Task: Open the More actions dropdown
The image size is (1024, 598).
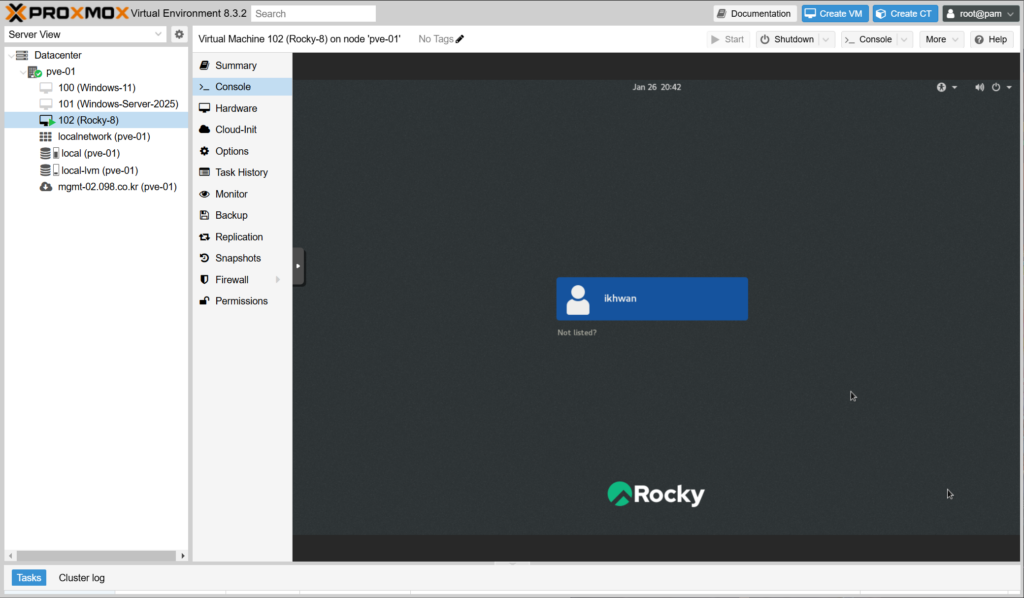Action: click(x=941, y=39)
